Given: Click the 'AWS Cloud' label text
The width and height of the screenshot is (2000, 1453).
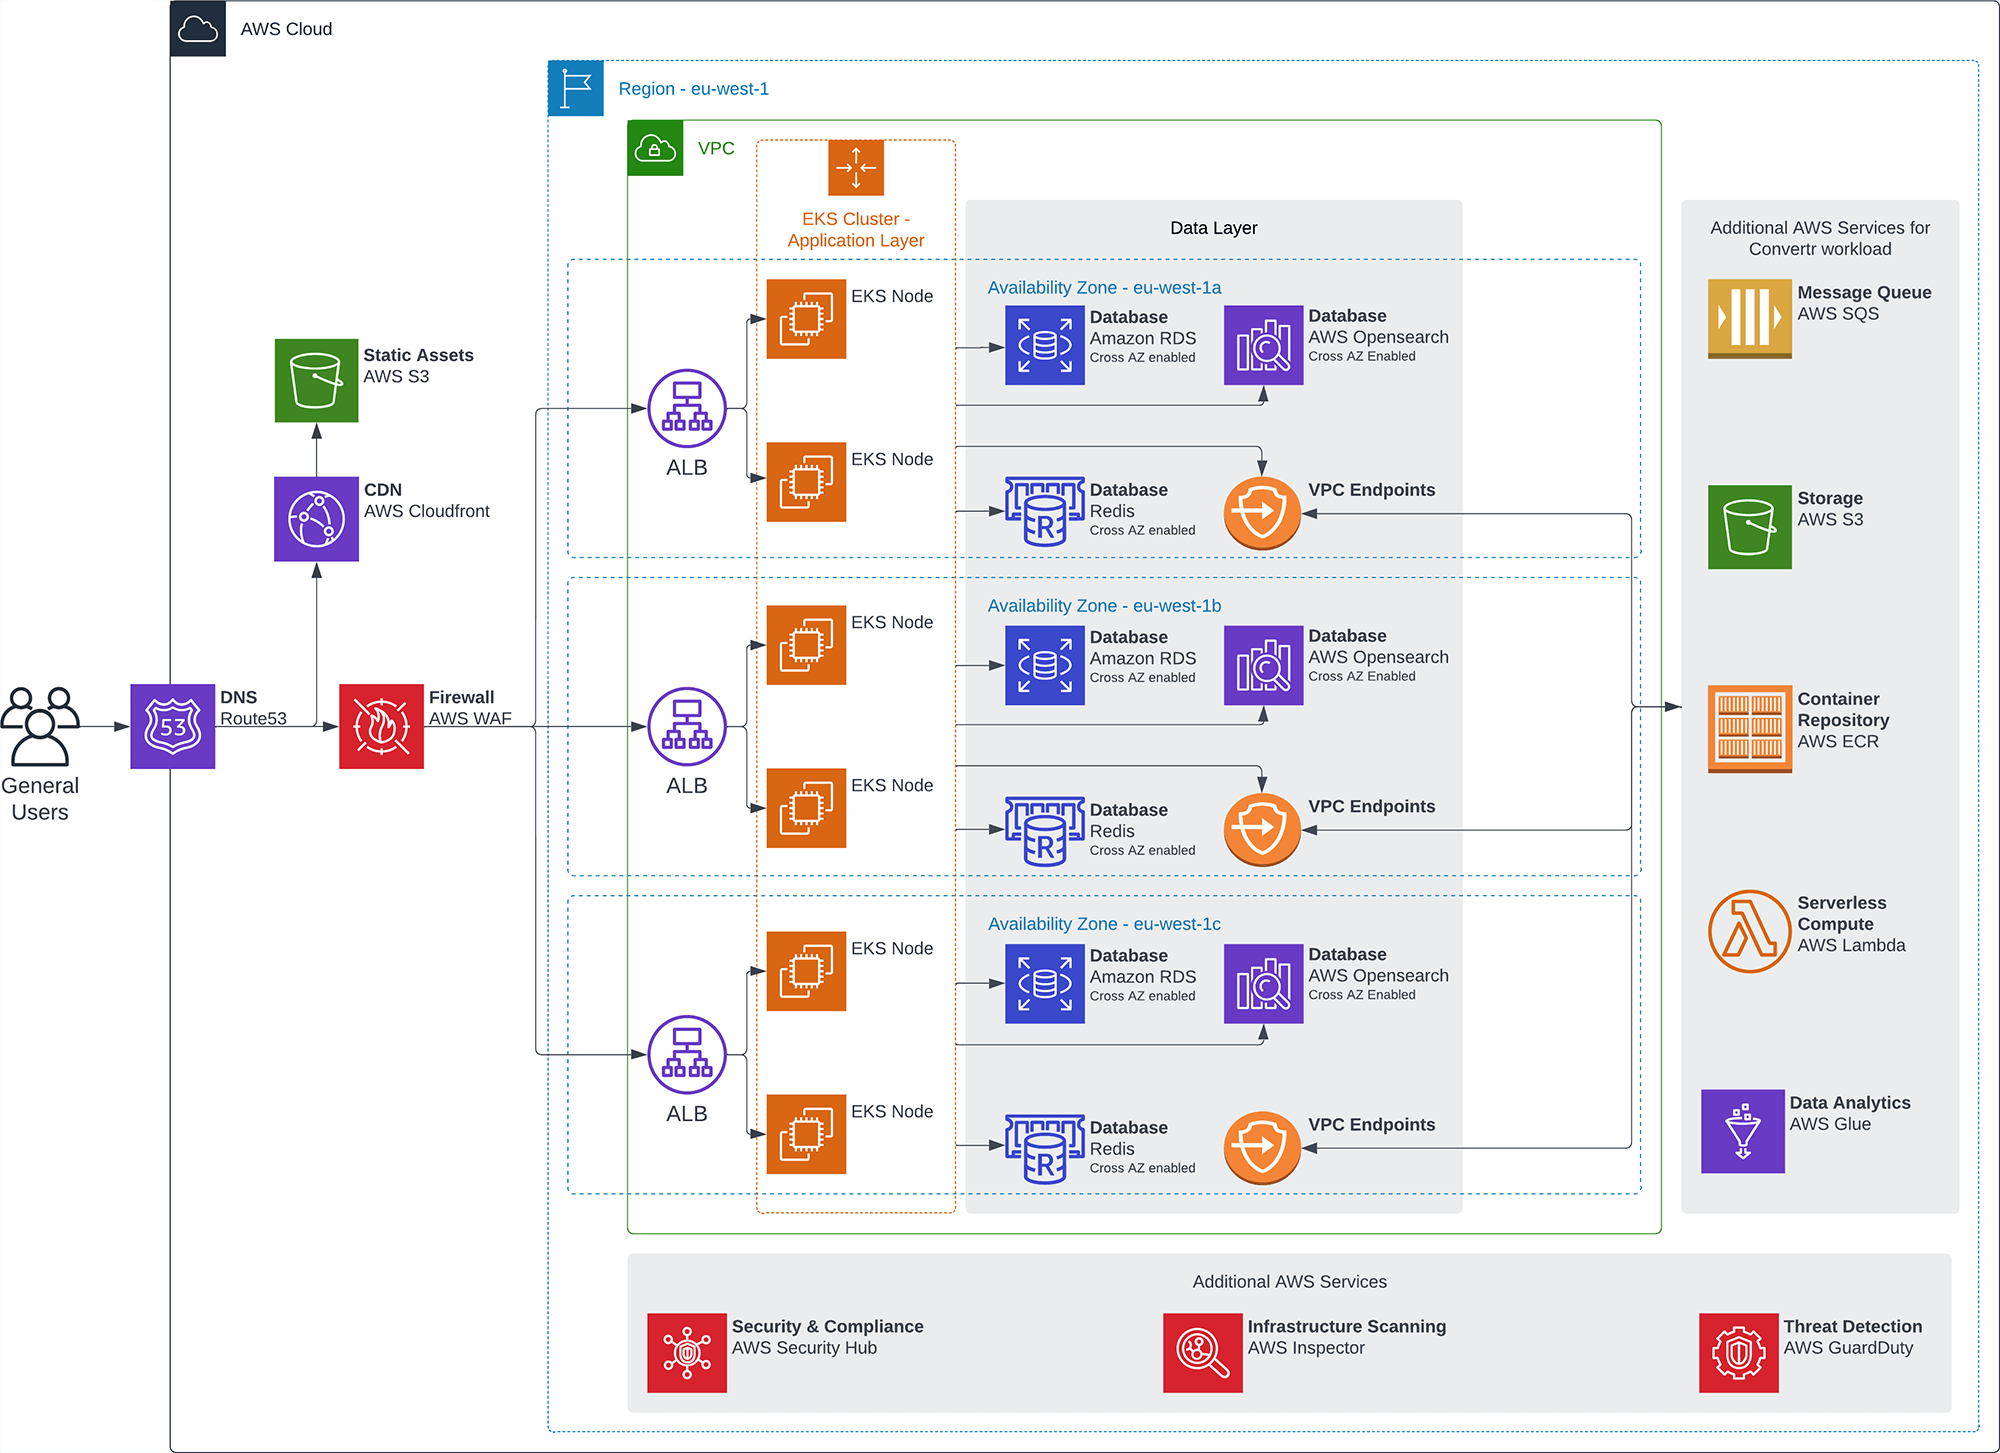Looking at the screenshot, I should 286,29.
